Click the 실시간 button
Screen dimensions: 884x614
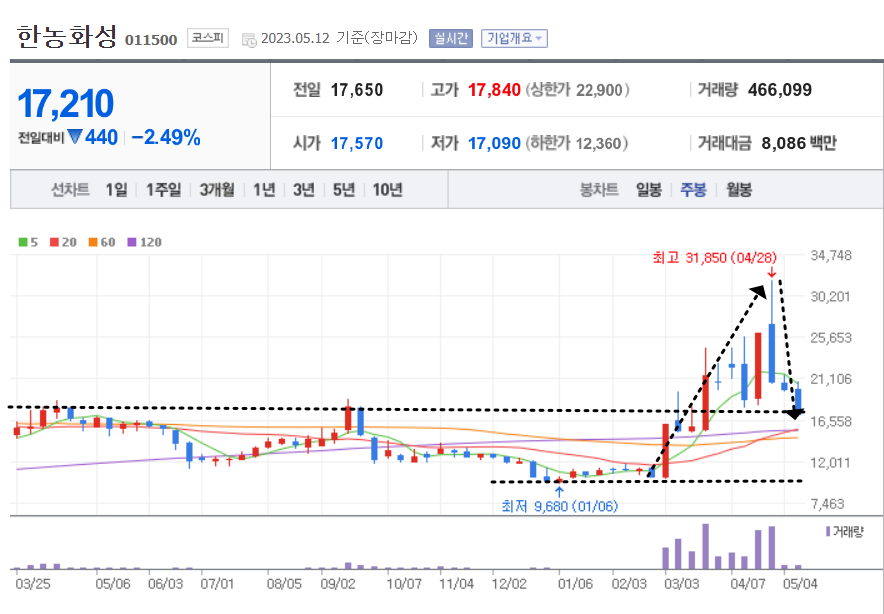pyautogui.click(x=450, y=38)
